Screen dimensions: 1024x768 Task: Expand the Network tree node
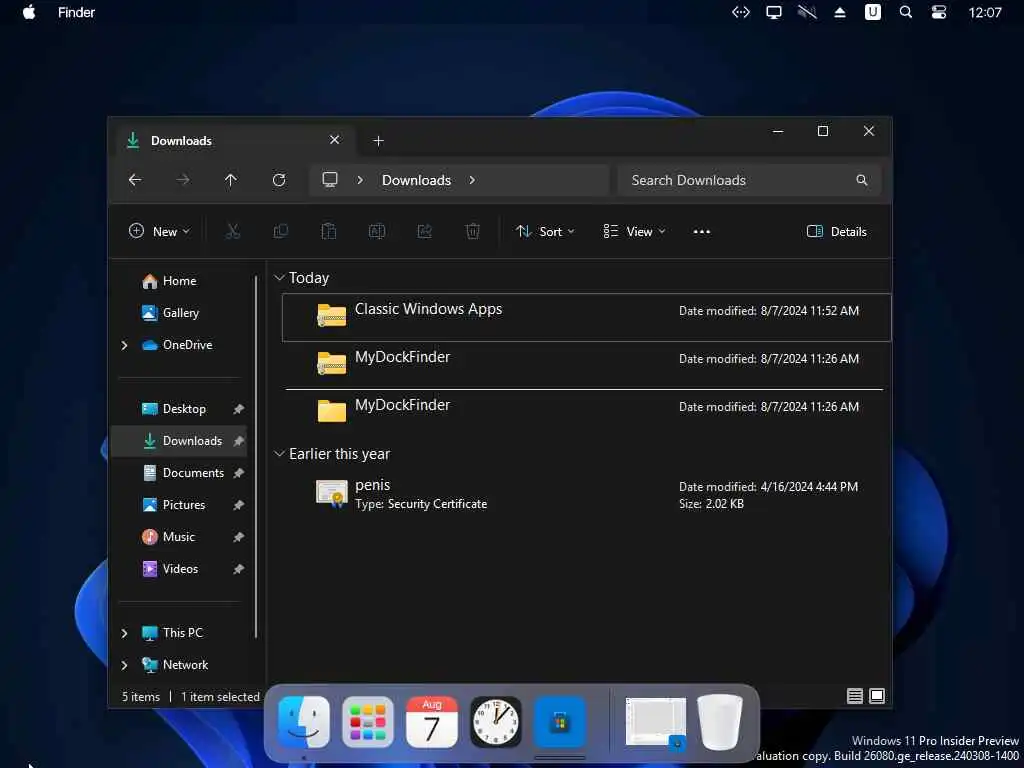pyautogui.click(x=124, y=665)
